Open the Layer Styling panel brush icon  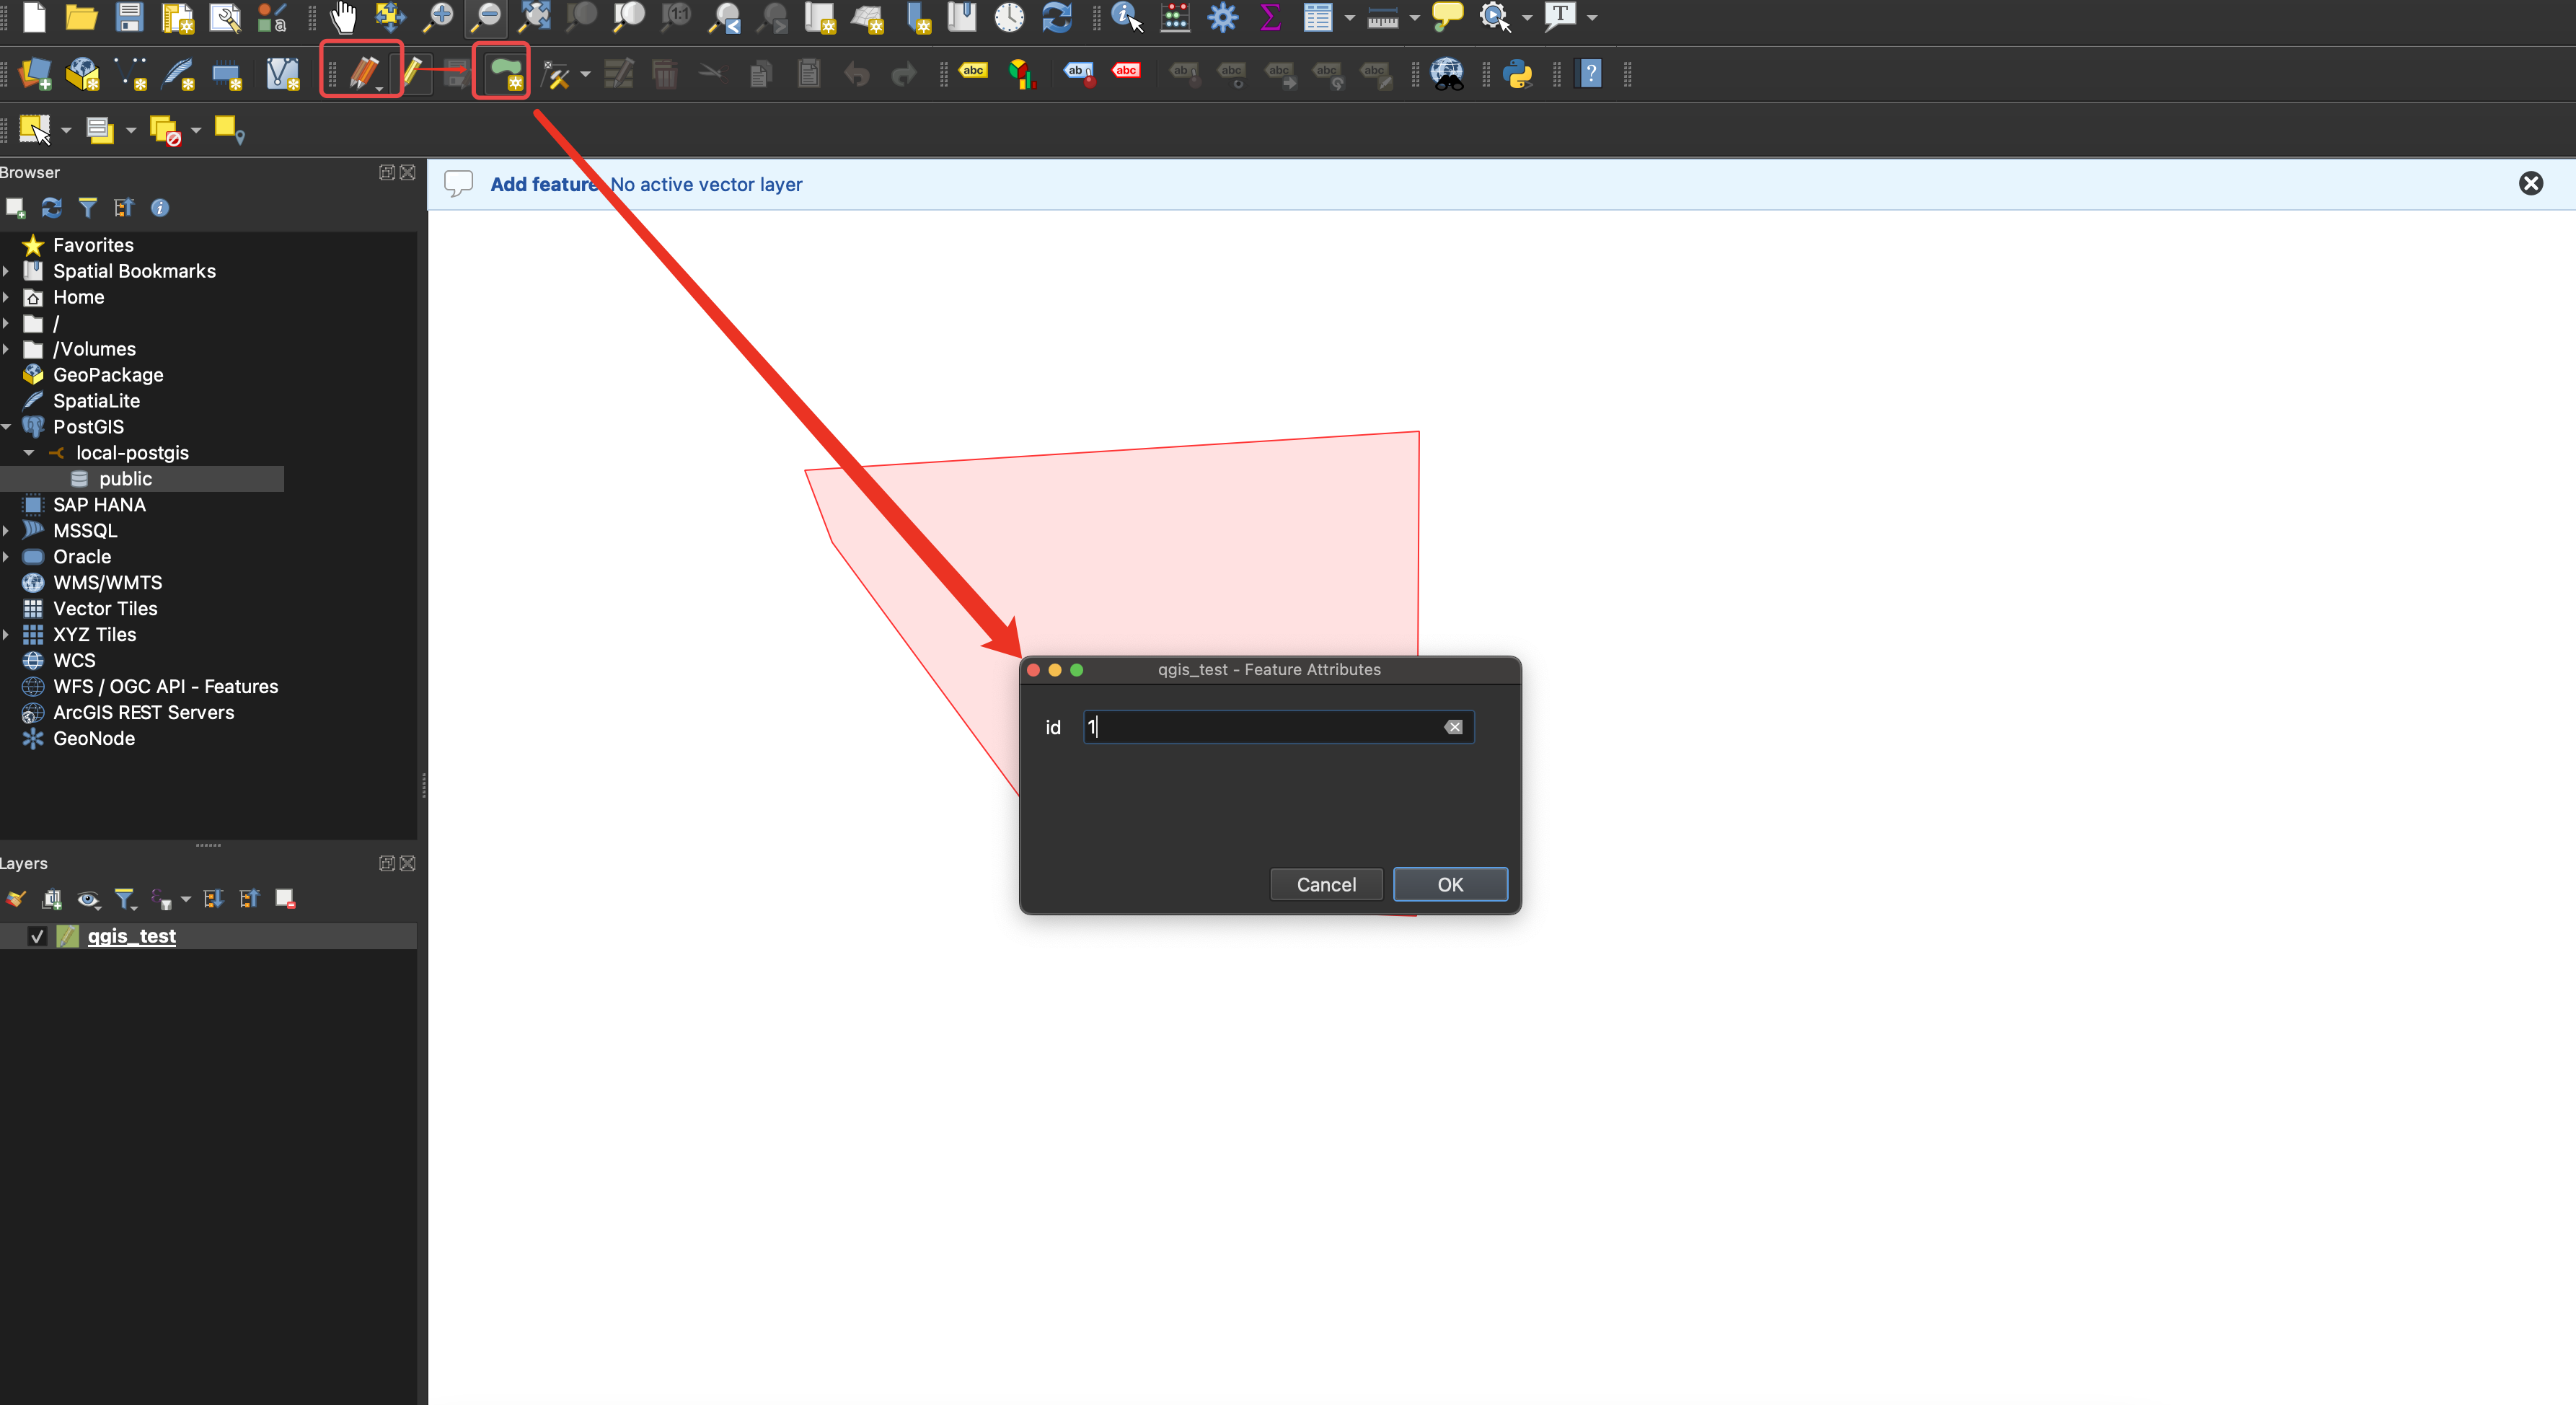pos(15,899)
